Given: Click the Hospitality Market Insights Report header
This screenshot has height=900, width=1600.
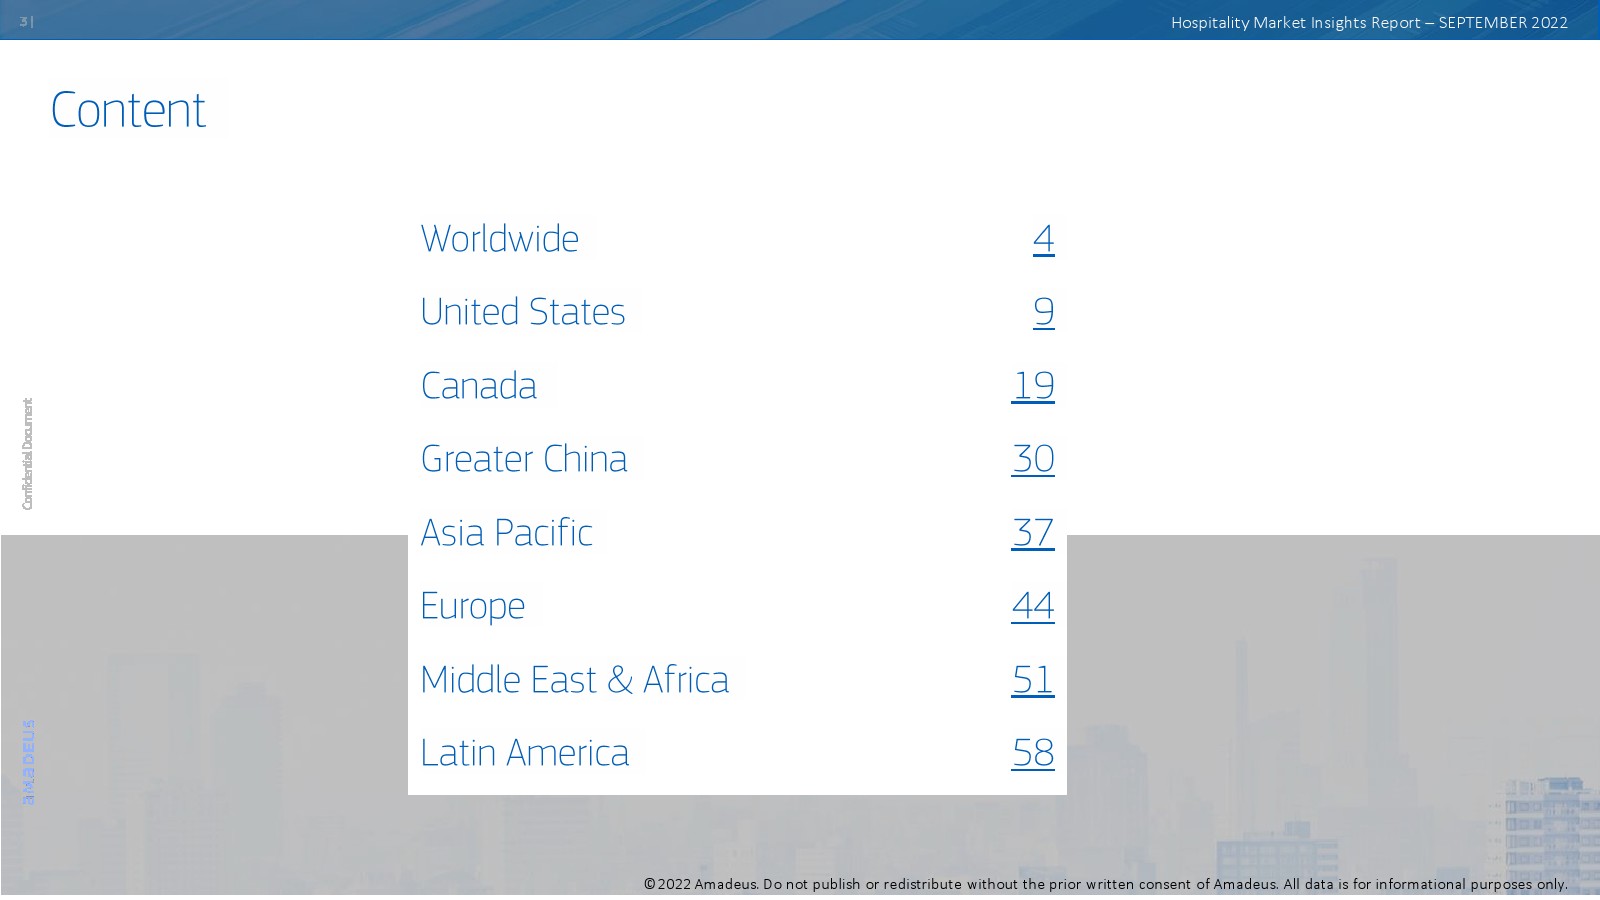Looking at the screenshot, I should tap(1368, 22).
